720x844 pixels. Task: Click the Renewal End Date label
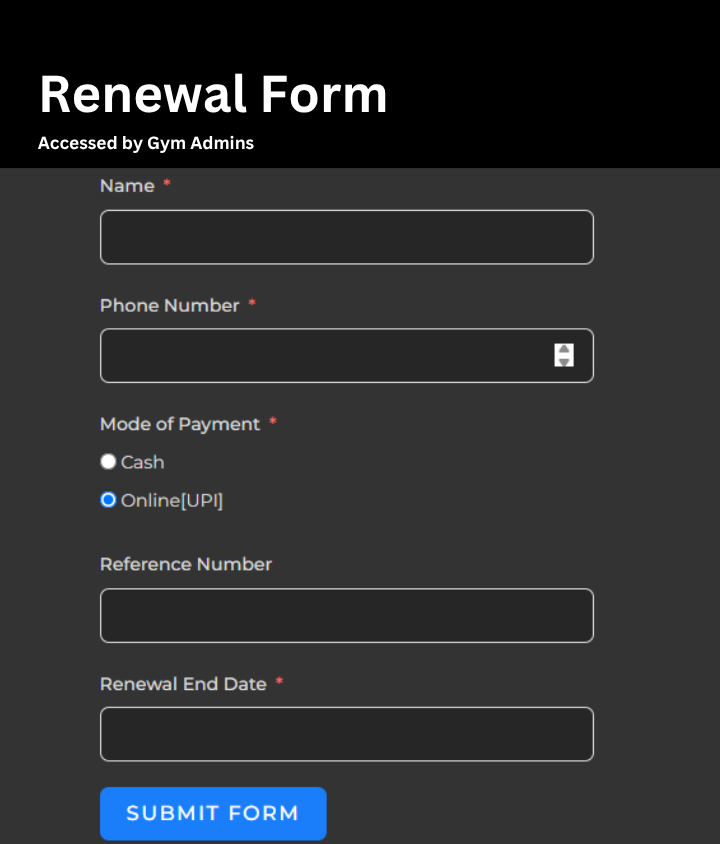coord(183,684)
